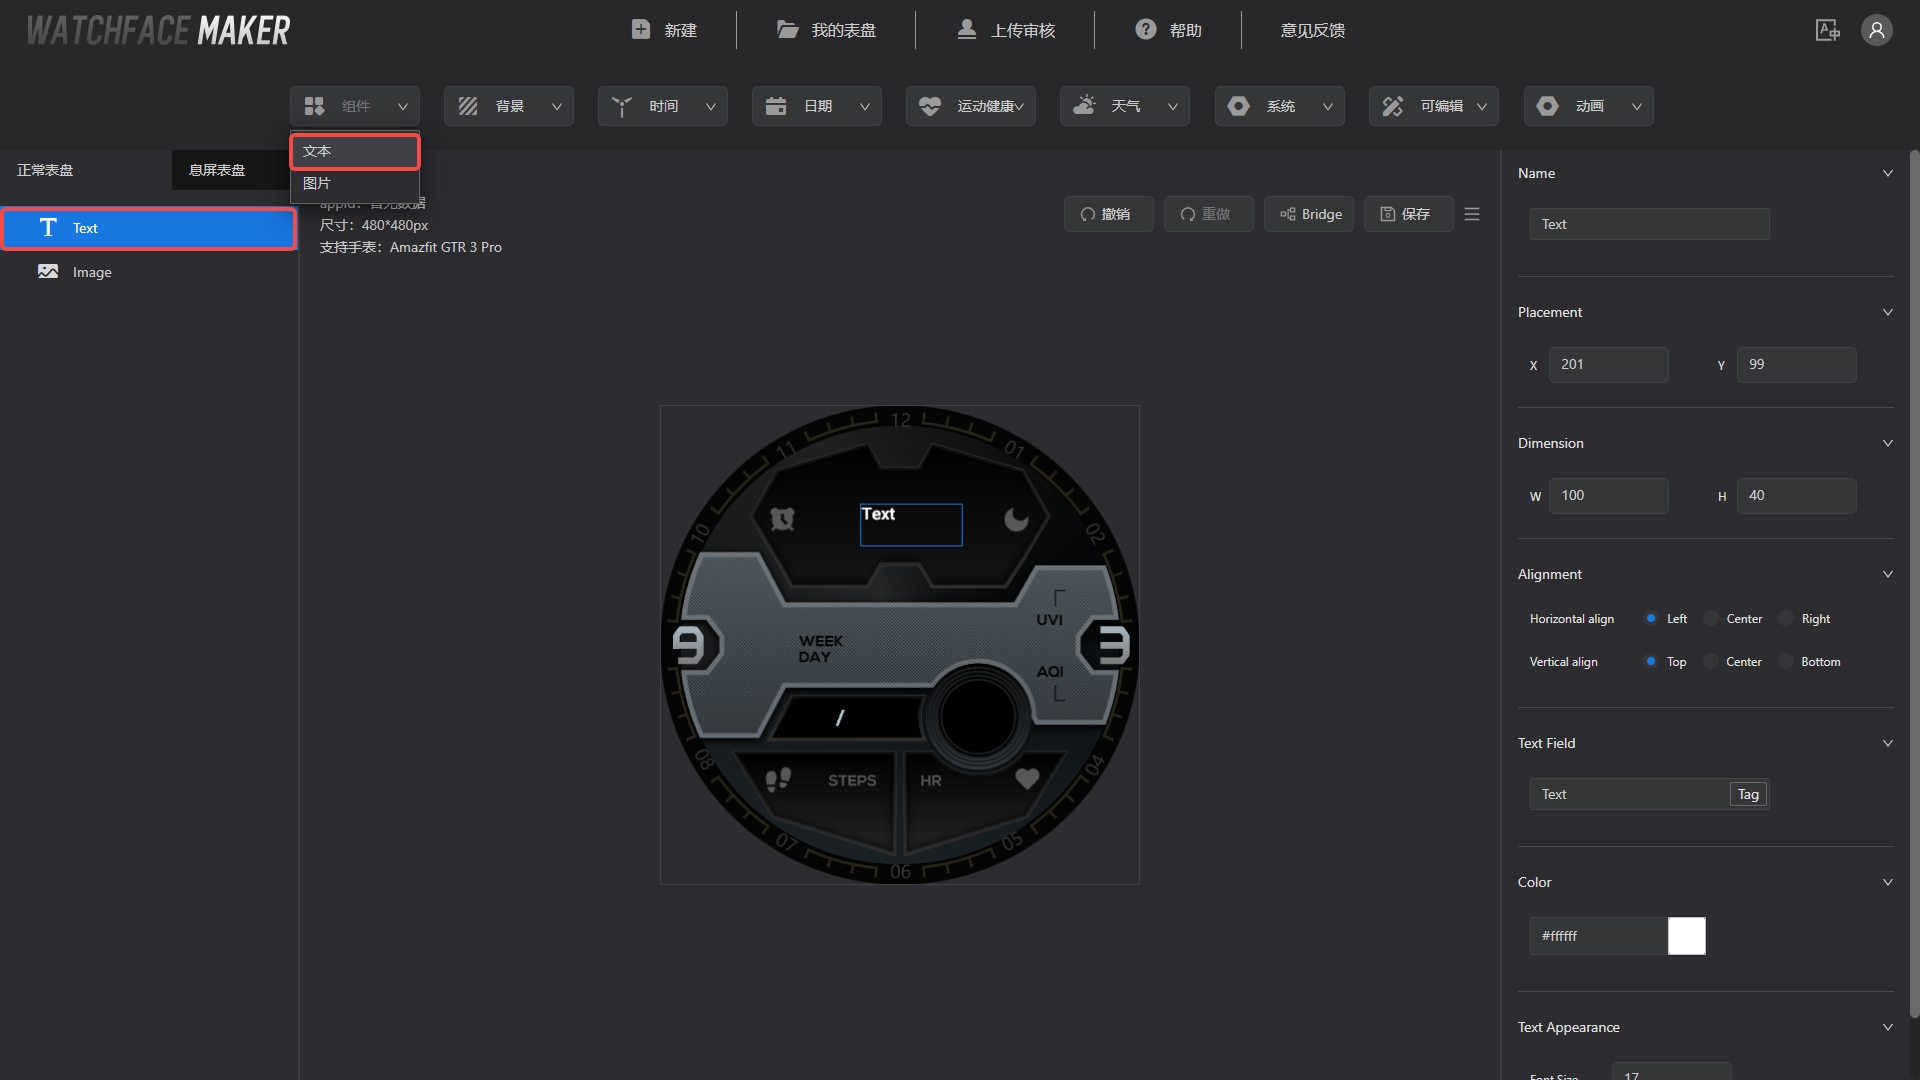
Task: Click the Bridge button
Action: pos(1308,214)
